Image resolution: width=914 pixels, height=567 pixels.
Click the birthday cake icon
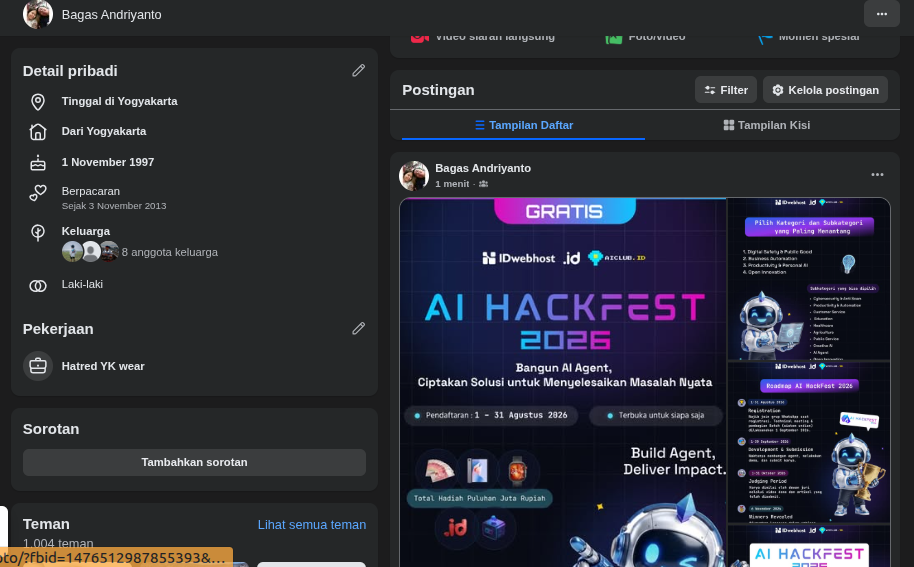[38, 163]
